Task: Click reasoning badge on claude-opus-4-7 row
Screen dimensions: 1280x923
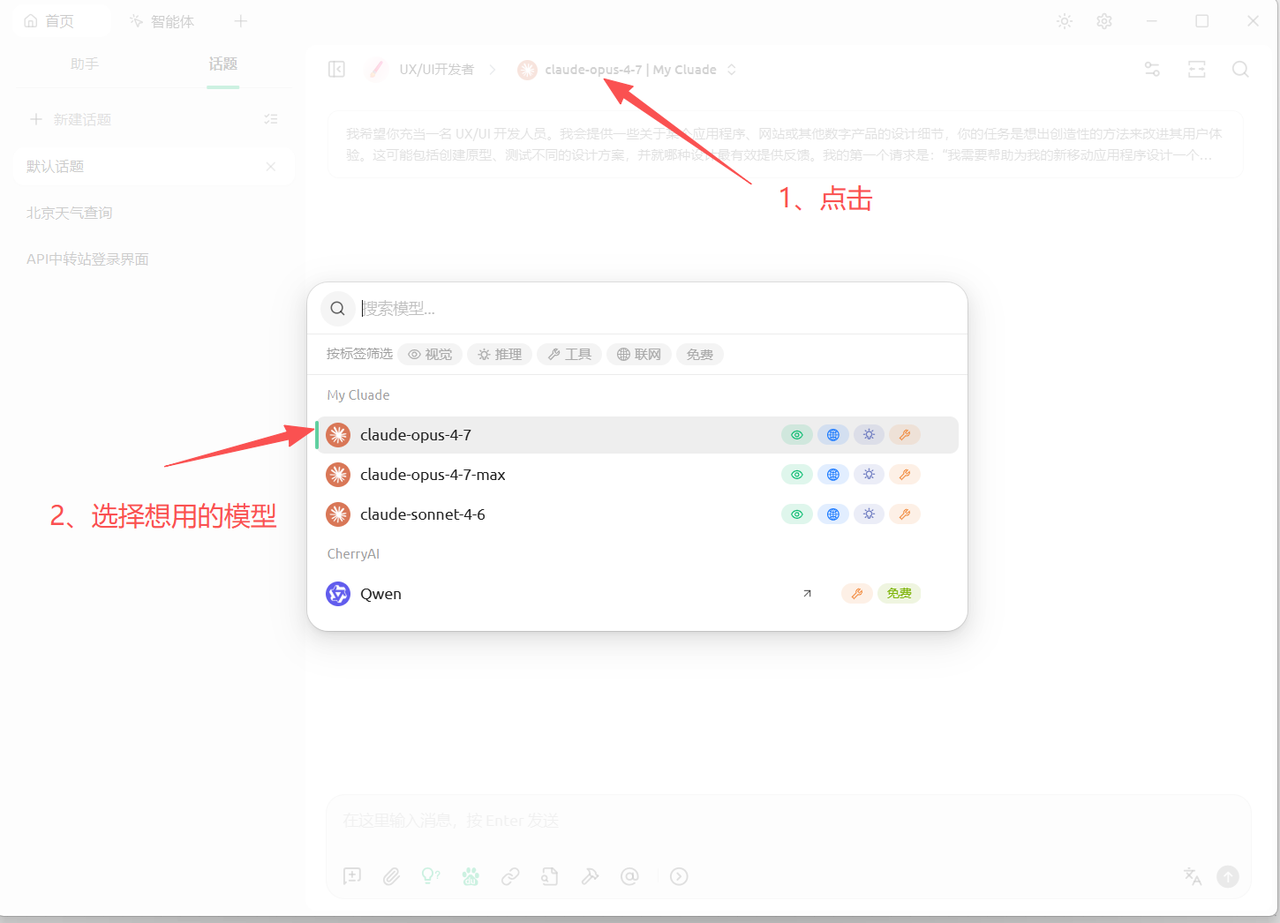Action: 869,435
